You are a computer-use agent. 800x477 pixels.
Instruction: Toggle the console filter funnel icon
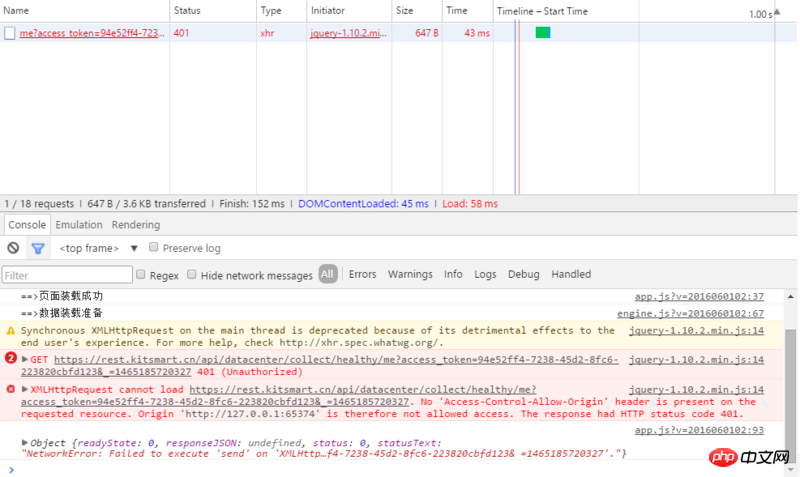pos(38,248)
